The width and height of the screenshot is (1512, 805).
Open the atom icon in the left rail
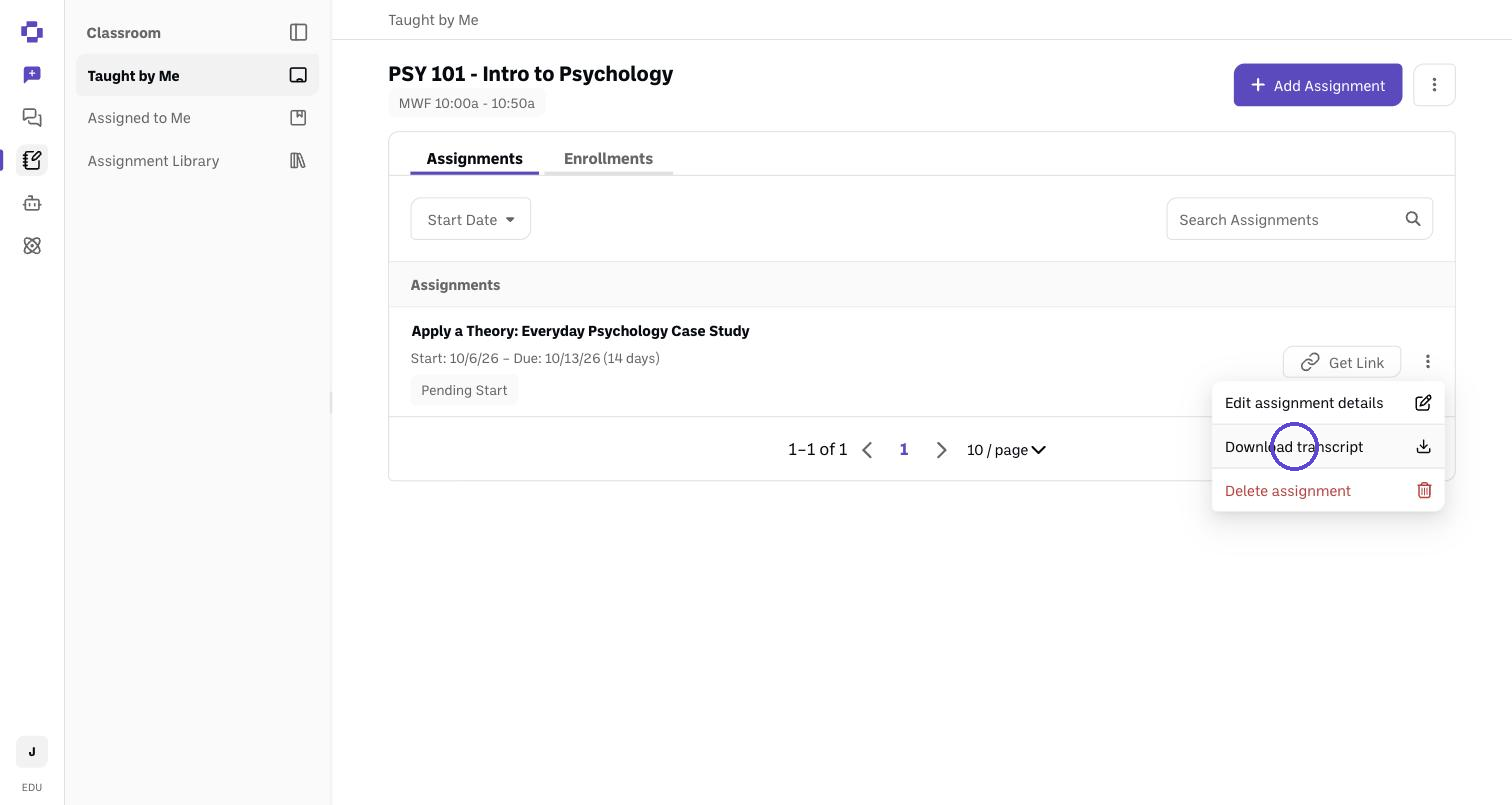32,246
